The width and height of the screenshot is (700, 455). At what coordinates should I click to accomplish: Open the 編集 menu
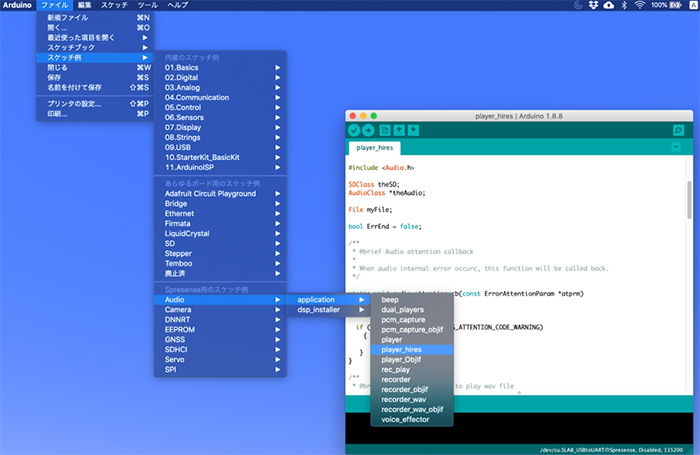pos(84,5)
